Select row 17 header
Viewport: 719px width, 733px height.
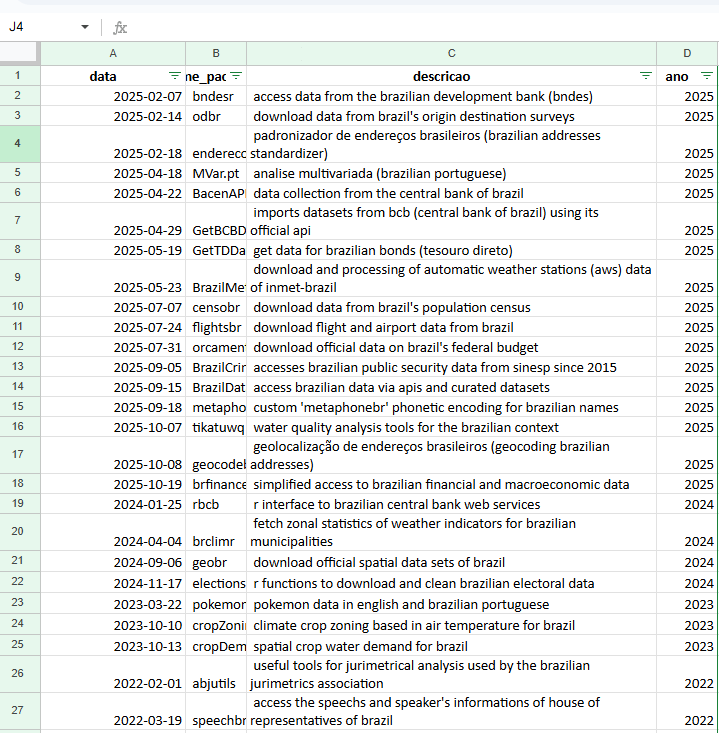pyautogui.click(x=18, y=454)
